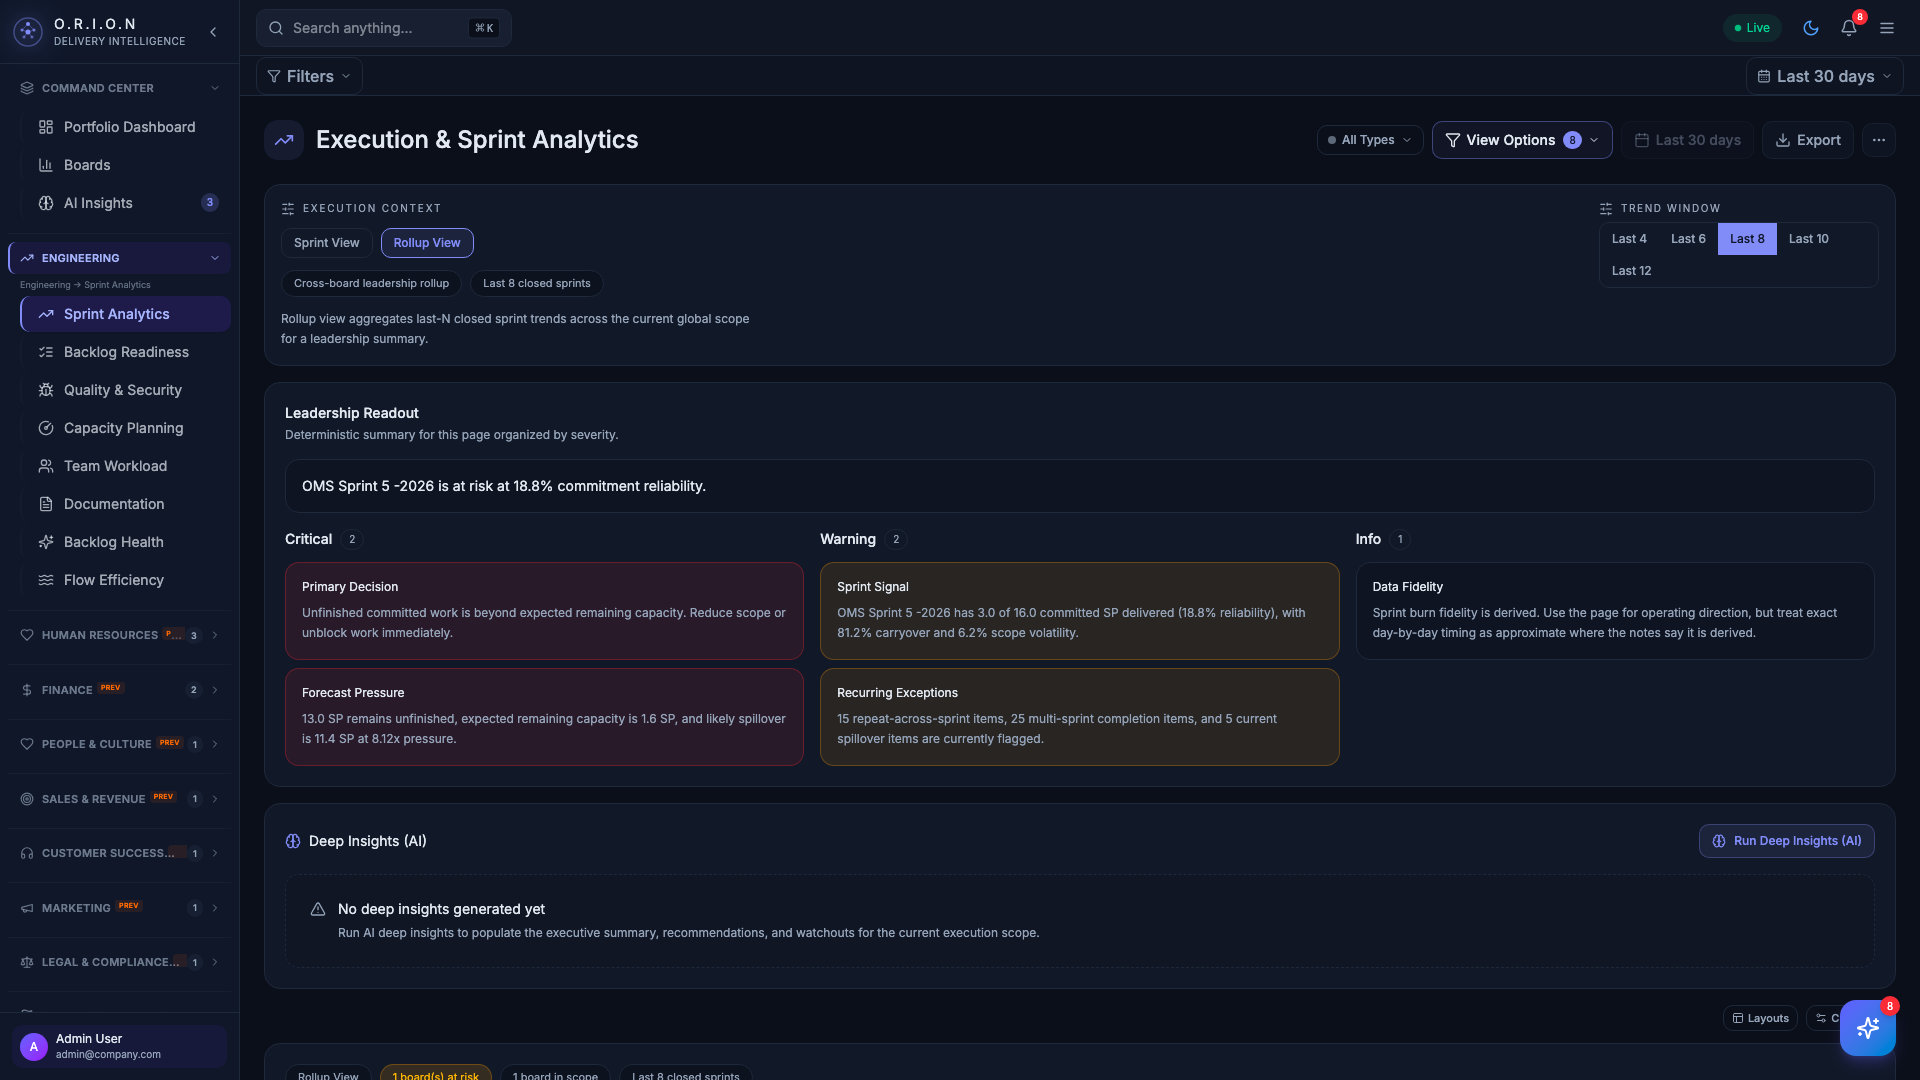Open the Filters dropdown

coord(309,76)
